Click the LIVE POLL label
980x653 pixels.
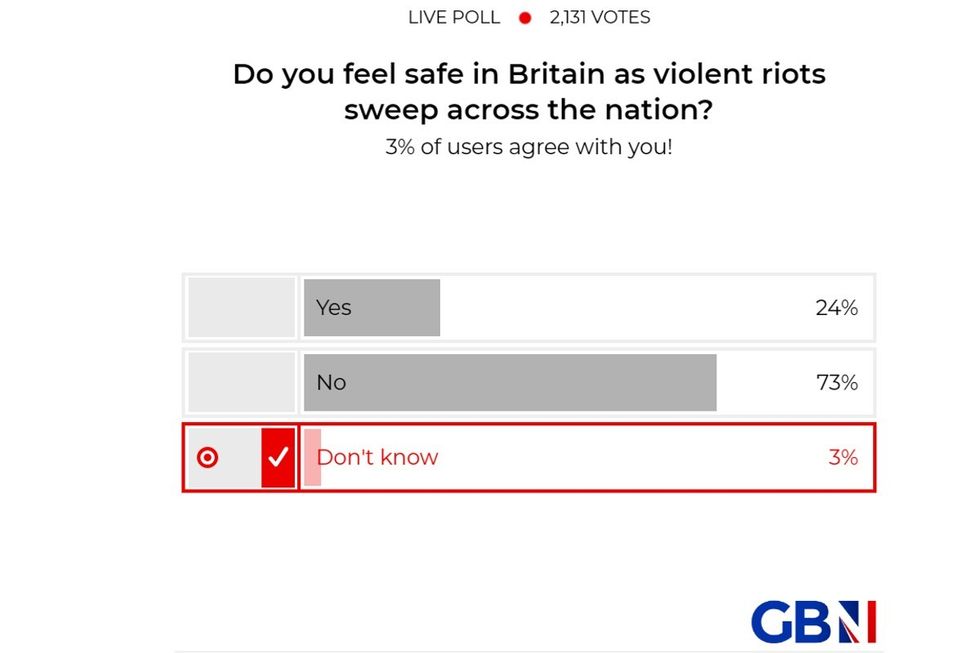(454, 17)
